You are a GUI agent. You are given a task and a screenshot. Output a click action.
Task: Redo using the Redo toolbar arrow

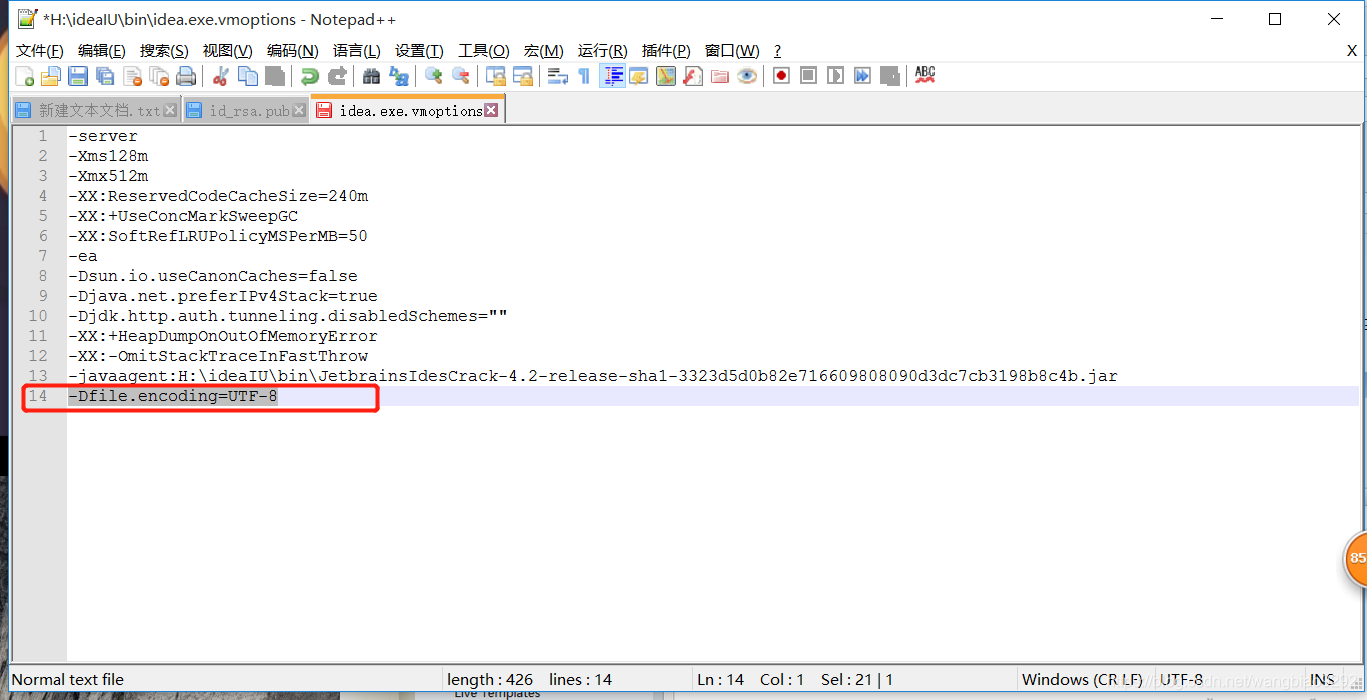(337, 76)
